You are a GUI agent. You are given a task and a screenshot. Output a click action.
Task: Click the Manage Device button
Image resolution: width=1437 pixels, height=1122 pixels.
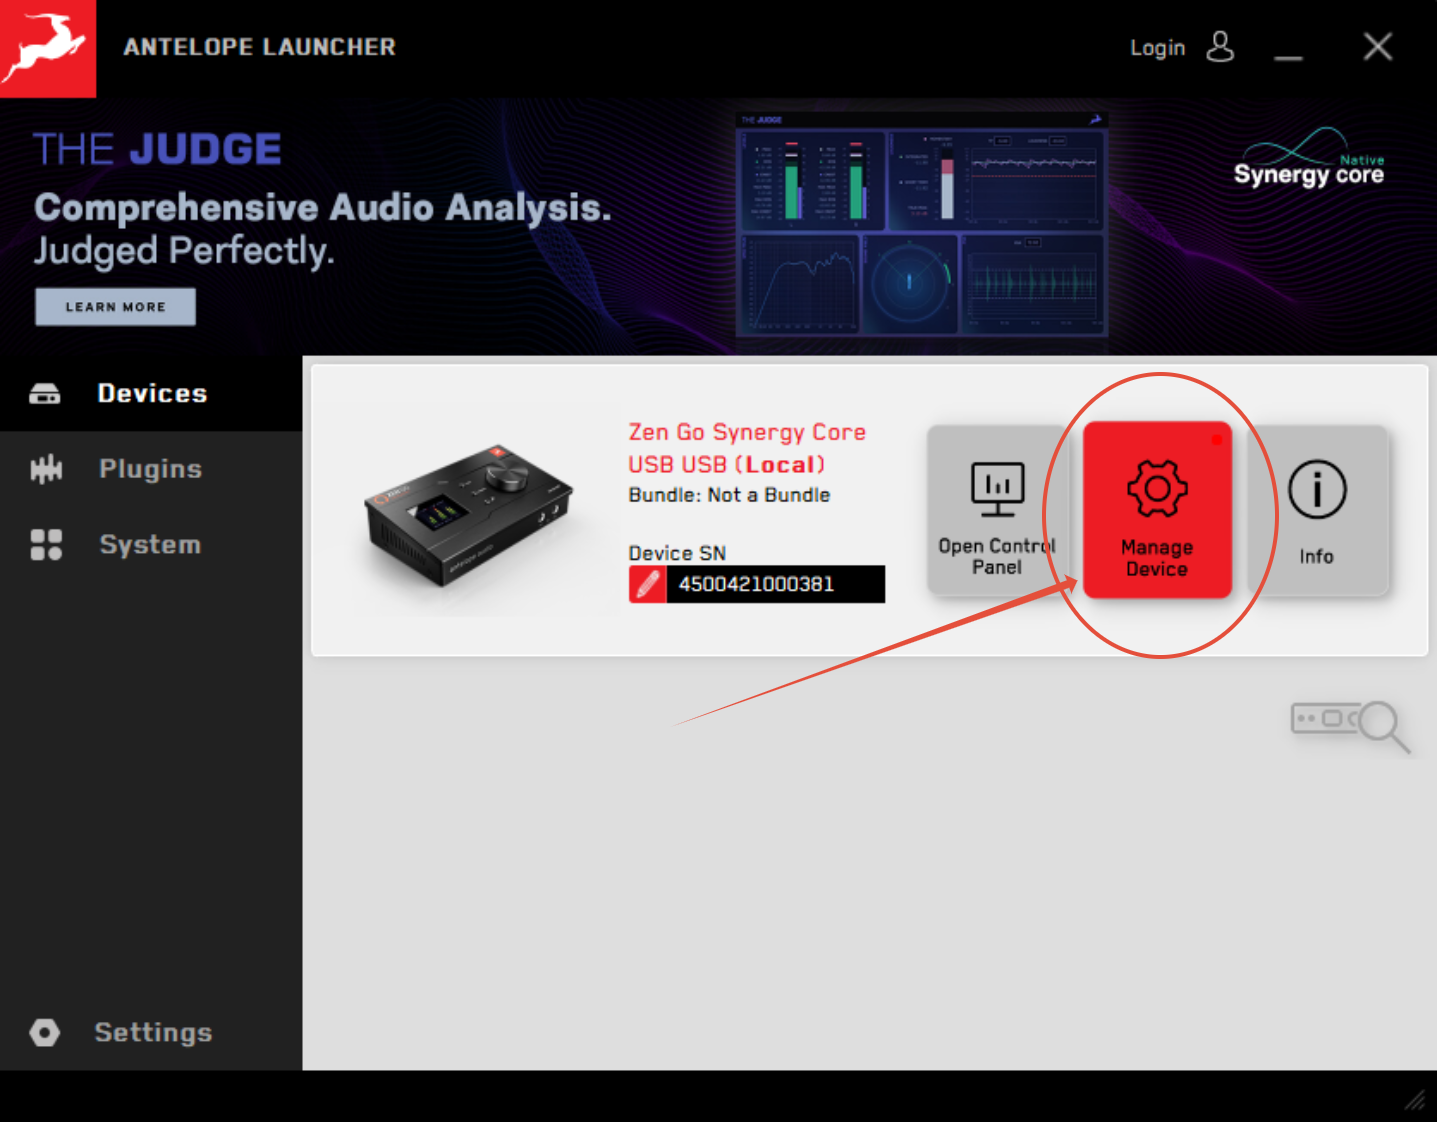coord(1157,510)
